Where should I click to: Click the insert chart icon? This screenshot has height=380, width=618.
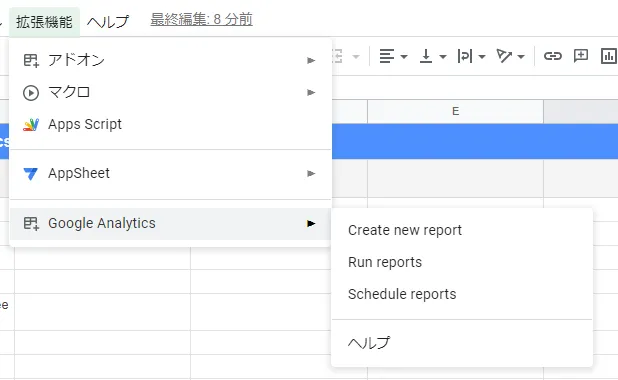tap(609, 56)
